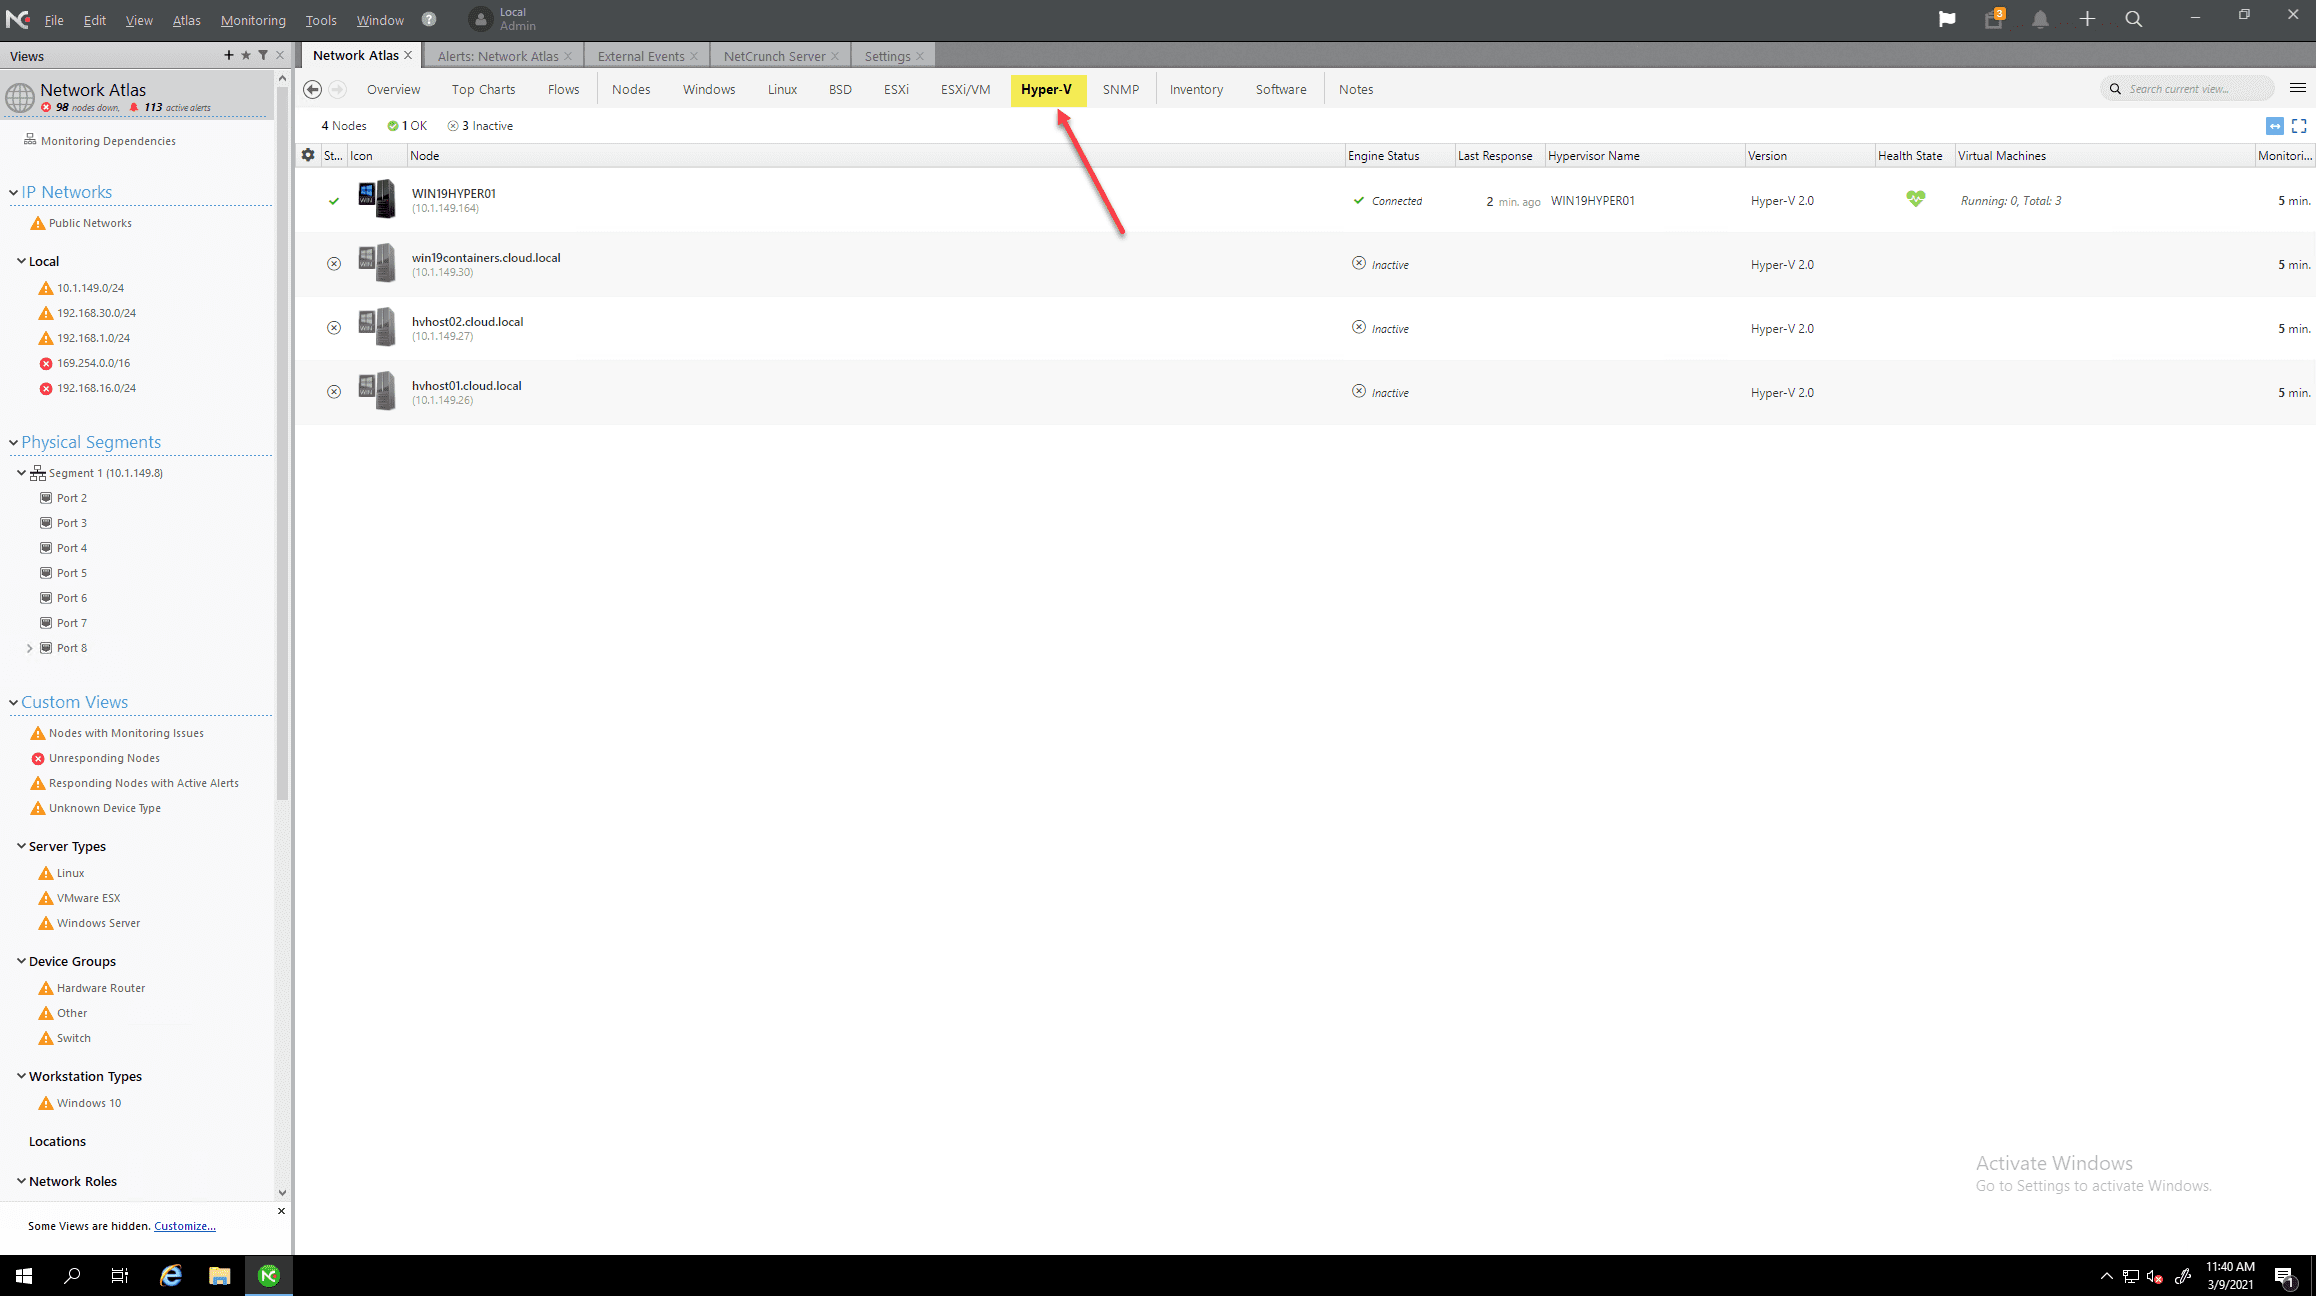Open the notifications bell icon

pyautogui.click(x=2040, y=19)
